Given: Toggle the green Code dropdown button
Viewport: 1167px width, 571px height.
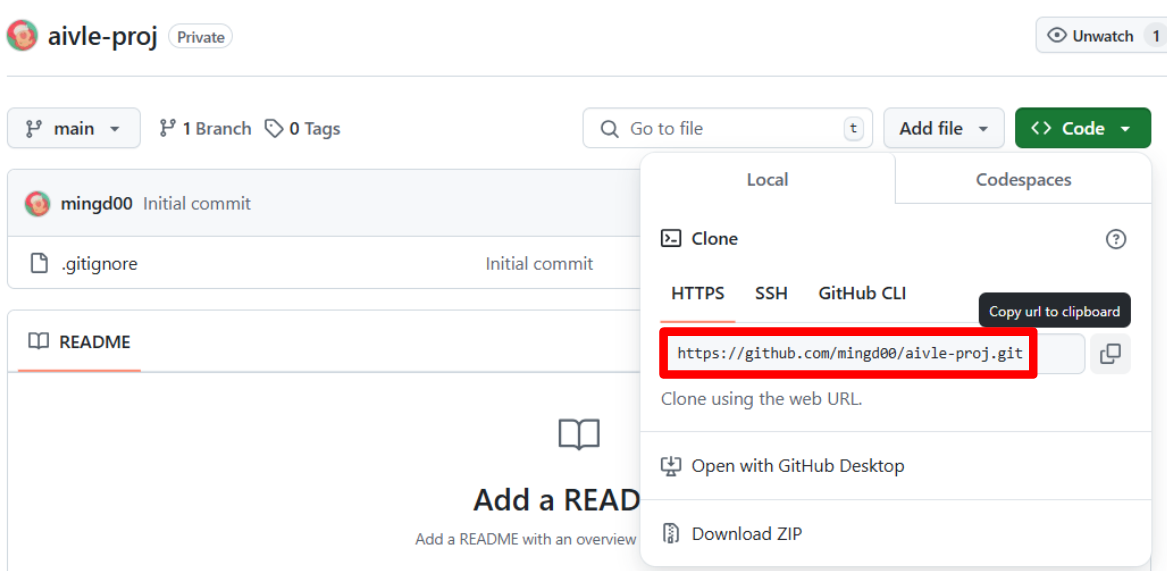Looking at the screenshot, I should [x=1083, y=128].
